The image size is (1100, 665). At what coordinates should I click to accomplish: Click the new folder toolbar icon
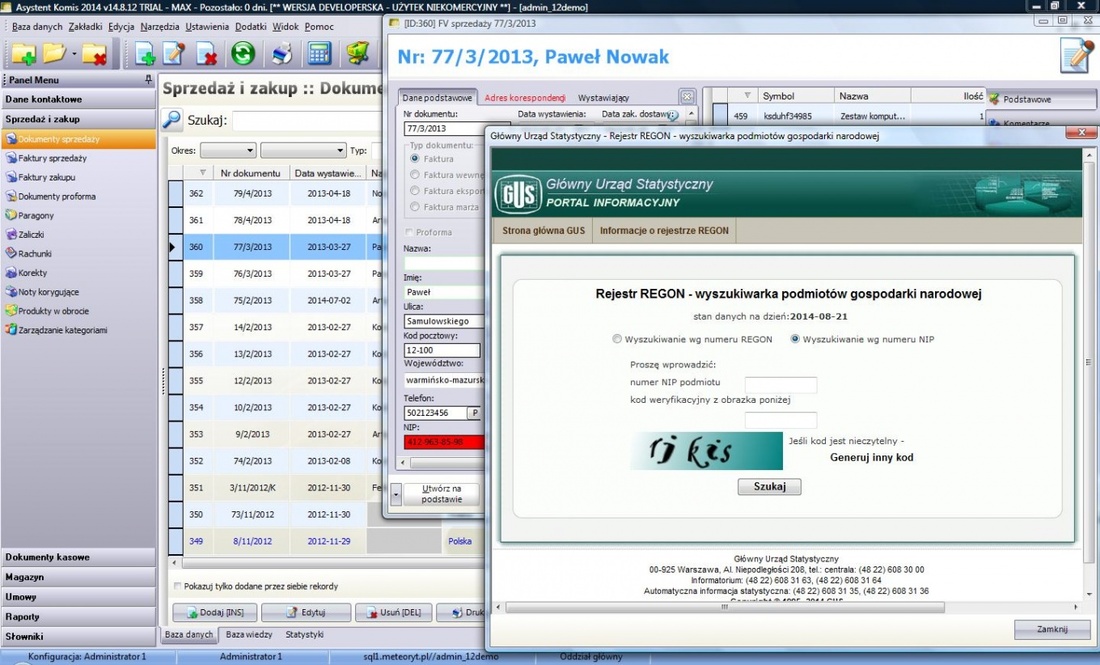23,54
